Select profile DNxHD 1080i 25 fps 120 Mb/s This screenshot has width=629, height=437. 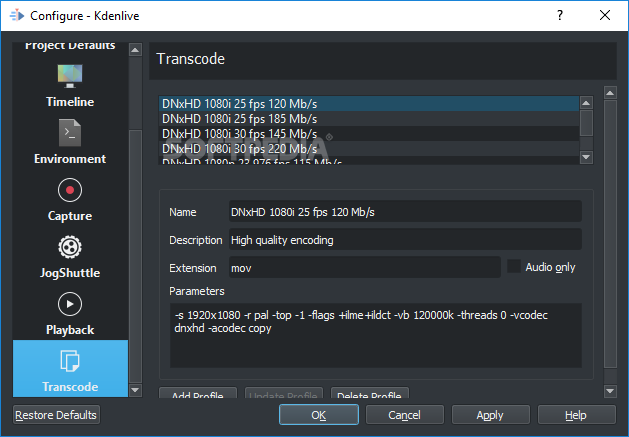369,104
